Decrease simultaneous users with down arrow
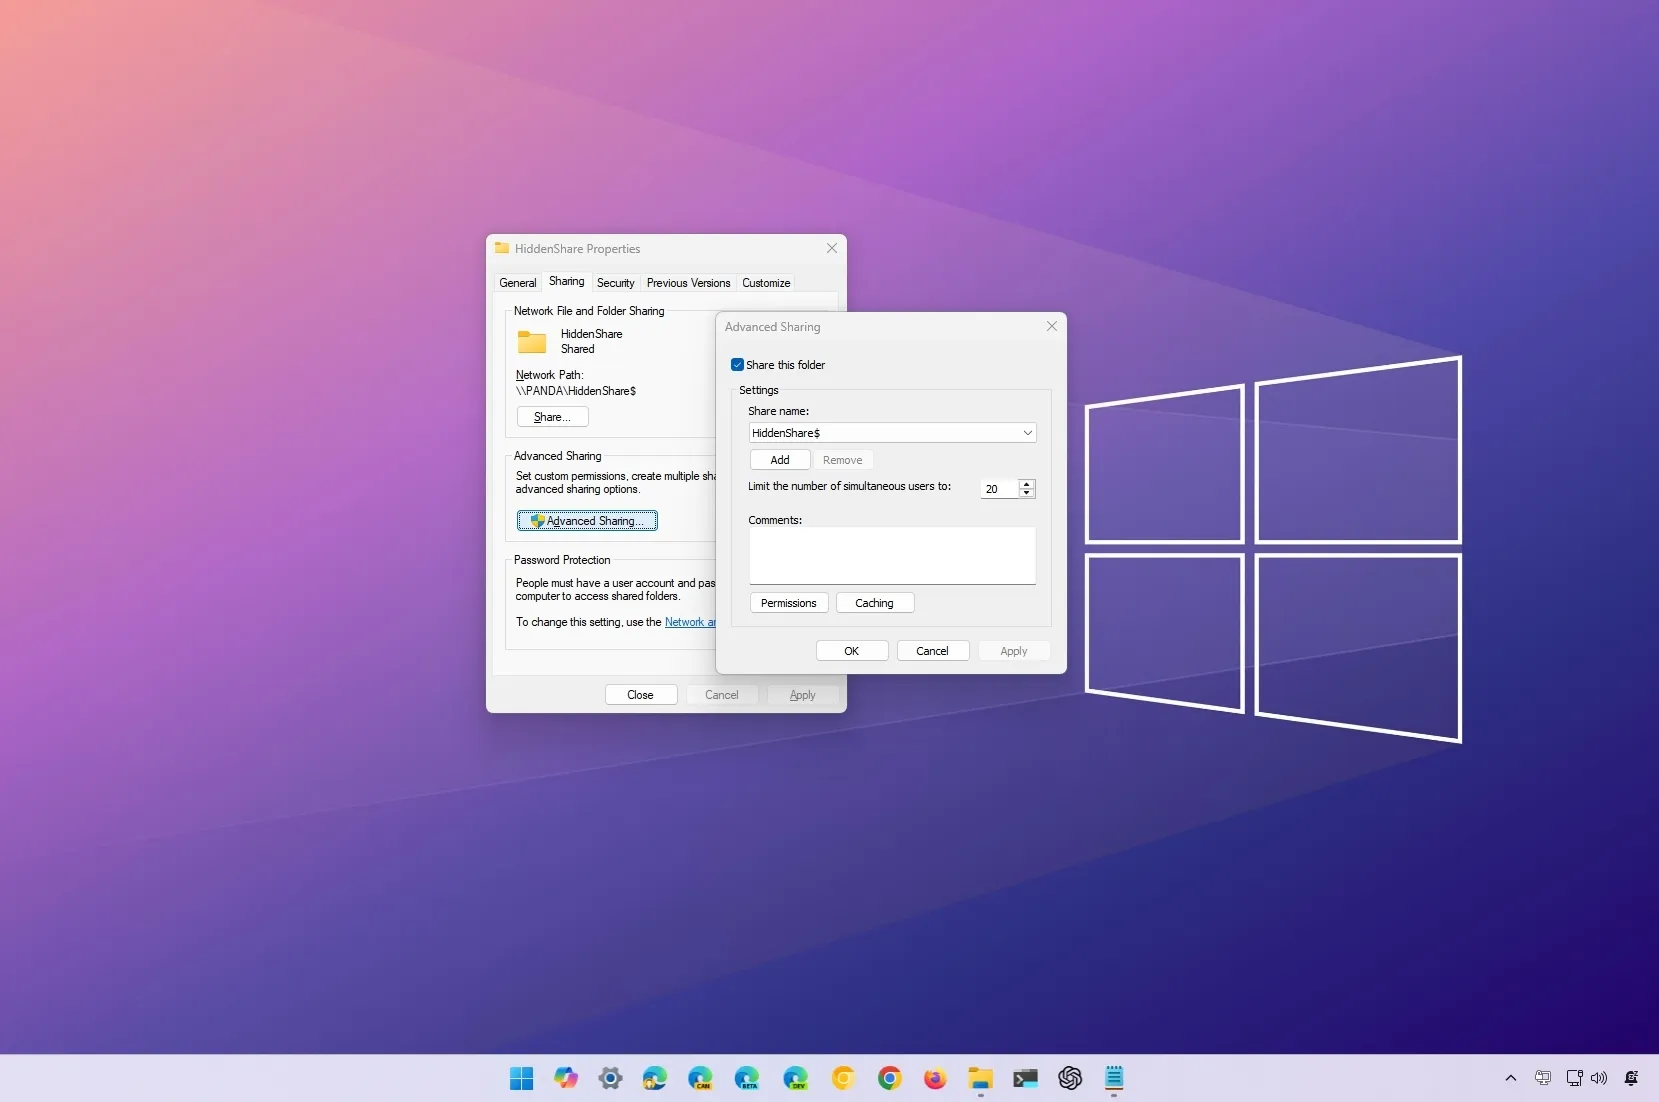This screenshot has height=1102, width=1659. click(1026, 493)
